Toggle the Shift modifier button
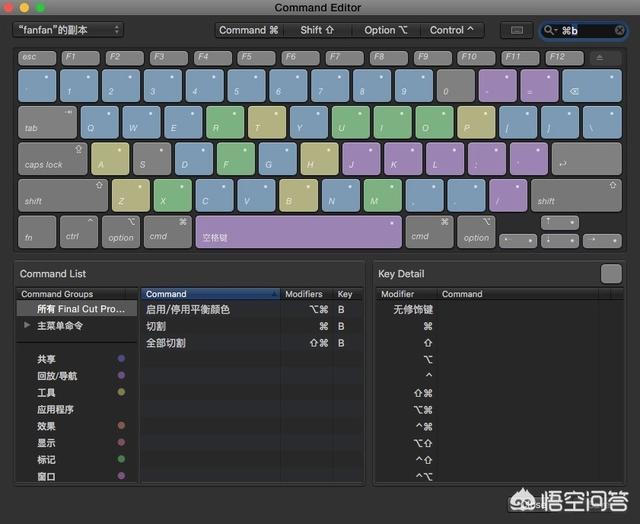Viewport: 640px width, 524px height. tap(317, 30)
